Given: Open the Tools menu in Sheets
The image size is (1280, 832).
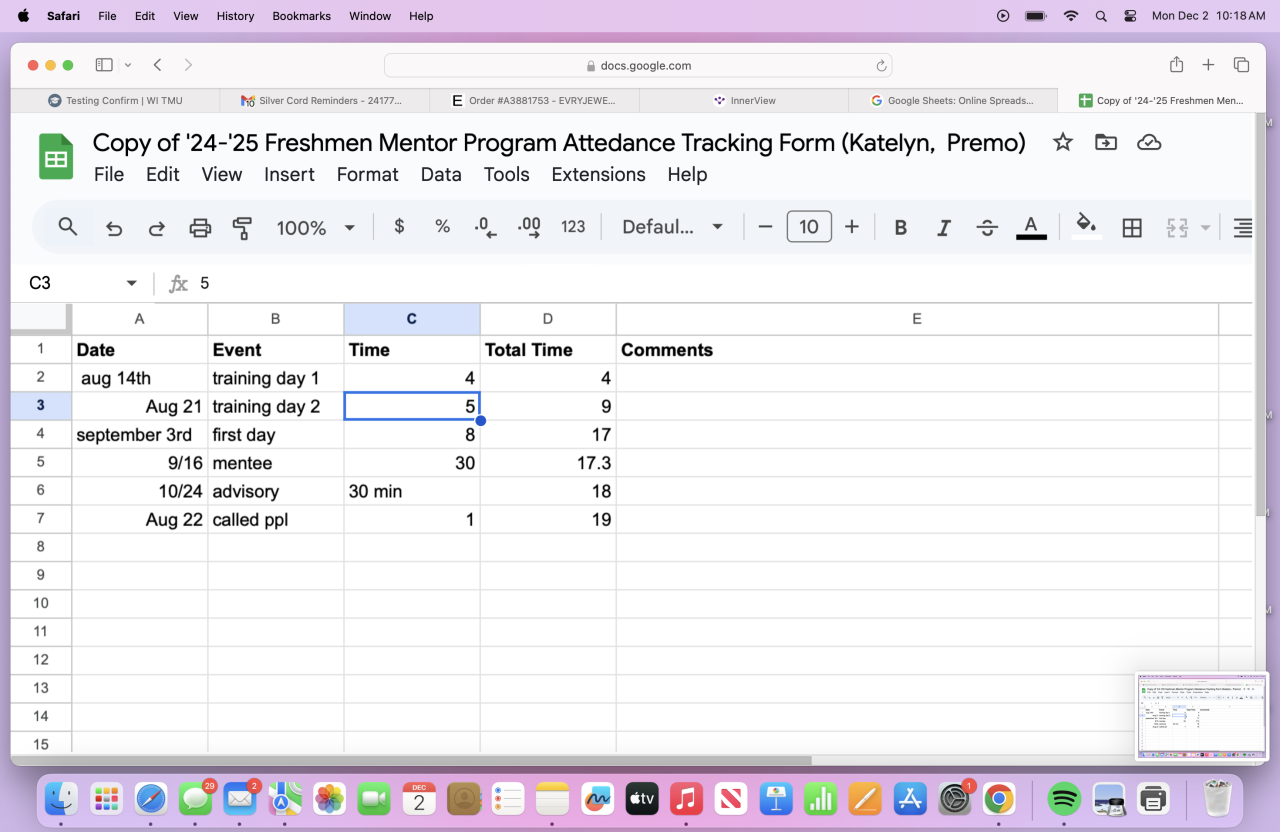Looking at the screenshot, I should pos(507,174).
